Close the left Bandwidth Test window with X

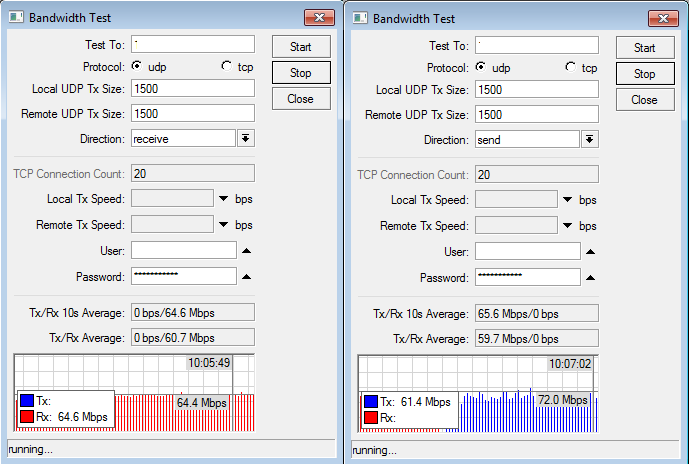pyautogui.click(x=319, y=18)
